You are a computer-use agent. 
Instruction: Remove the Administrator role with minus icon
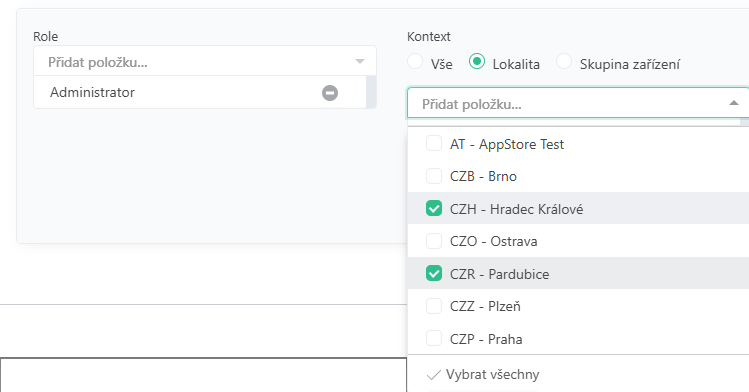pos(330,93)
